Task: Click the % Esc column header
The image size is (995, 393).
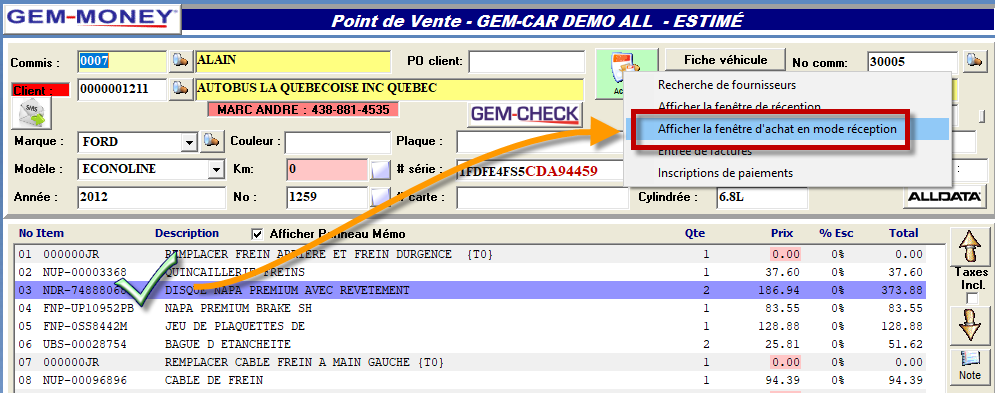Action: point(836,234)
